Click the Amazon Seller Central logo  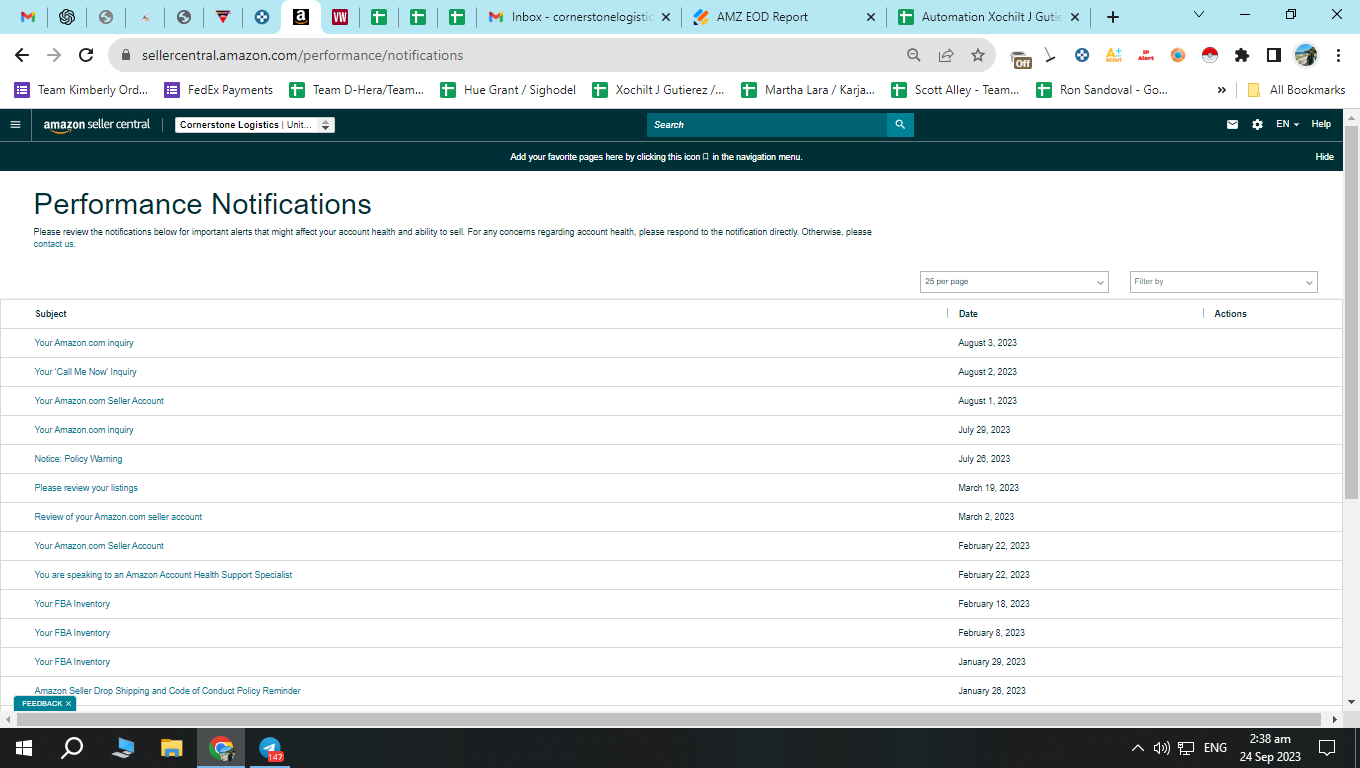click(96, 125)
